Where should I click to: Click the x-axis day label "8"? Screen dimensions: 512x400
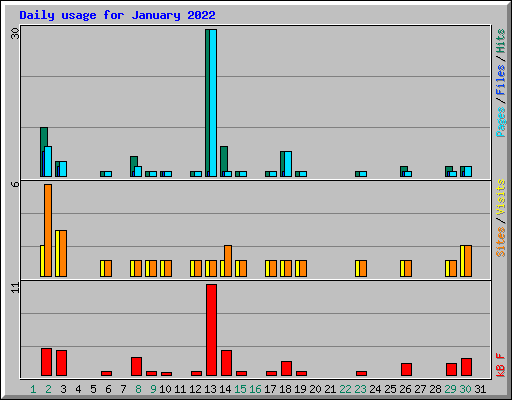(138, 389)
